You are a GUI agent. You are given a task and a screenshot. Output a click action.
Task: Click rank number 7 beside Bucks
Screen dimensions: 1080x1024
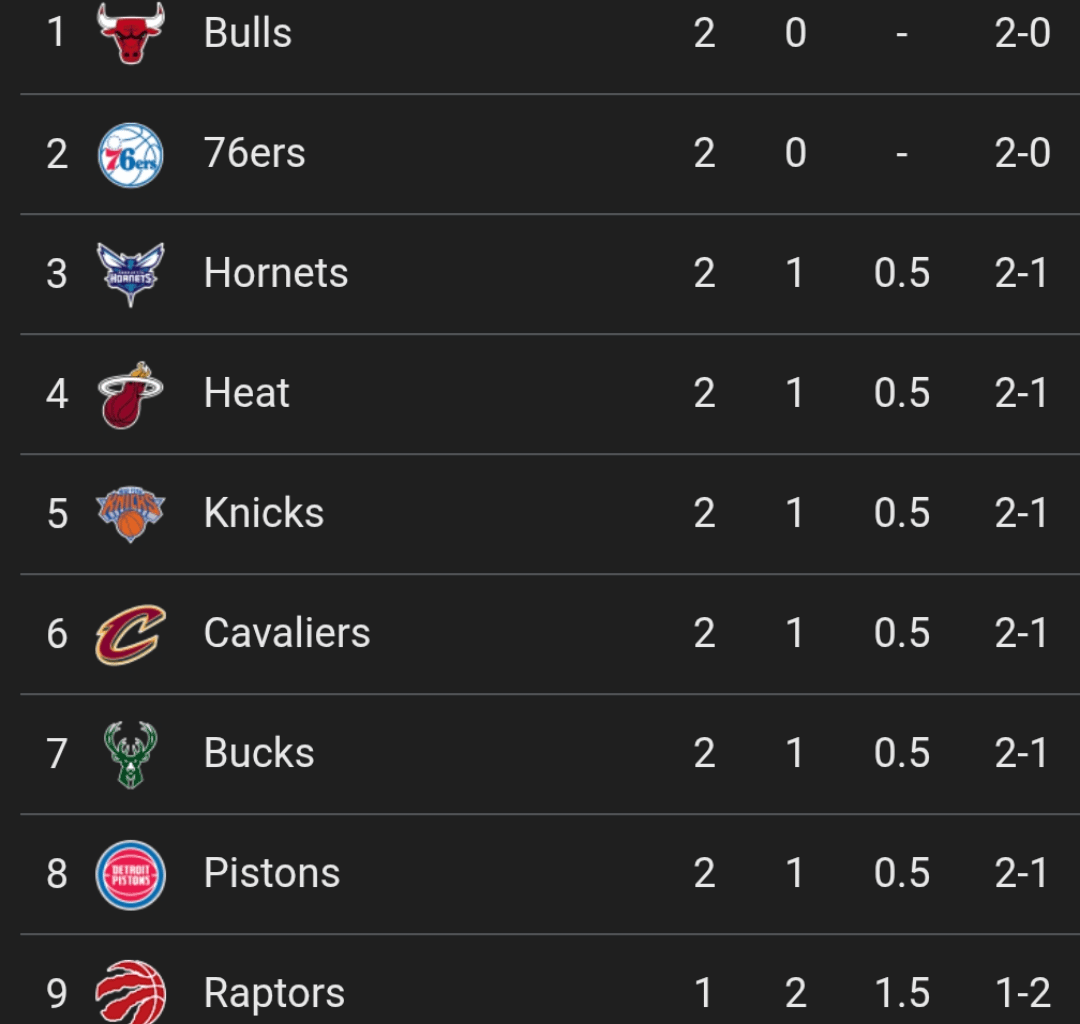coord(56,752)
